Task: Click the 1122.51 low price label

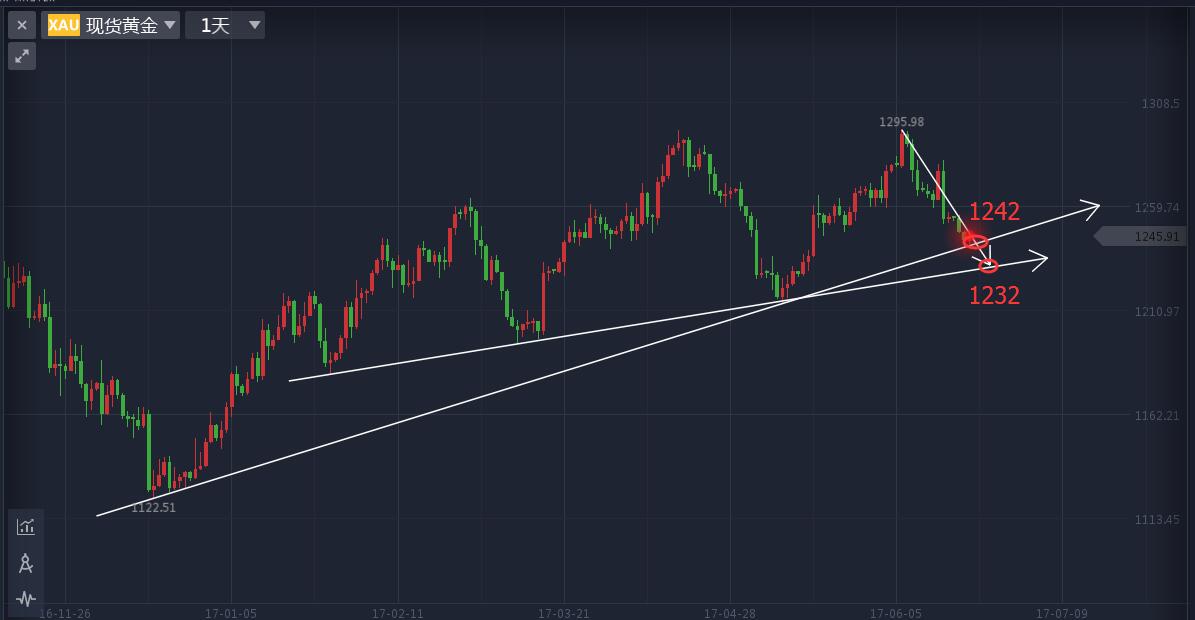Action: [x=154, y=508]
